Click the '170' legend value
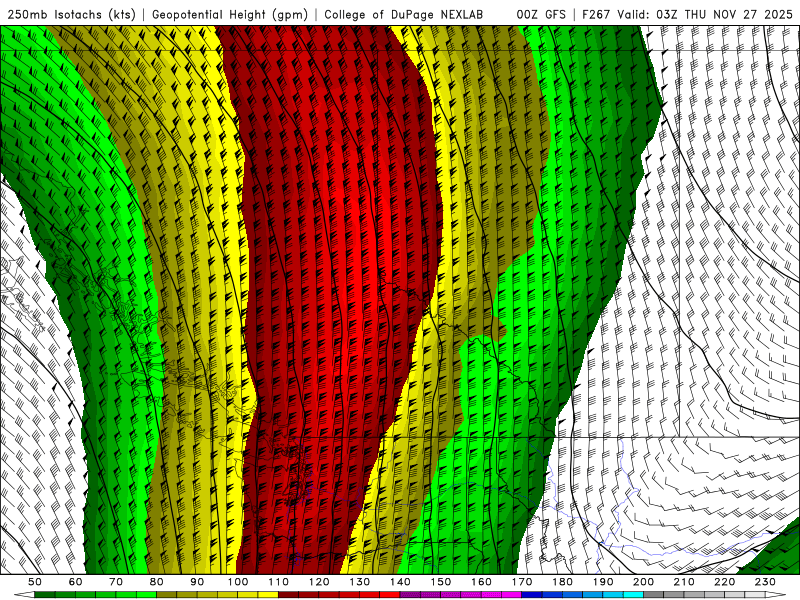This screenshot has width=800, height=600. (522, 582)
